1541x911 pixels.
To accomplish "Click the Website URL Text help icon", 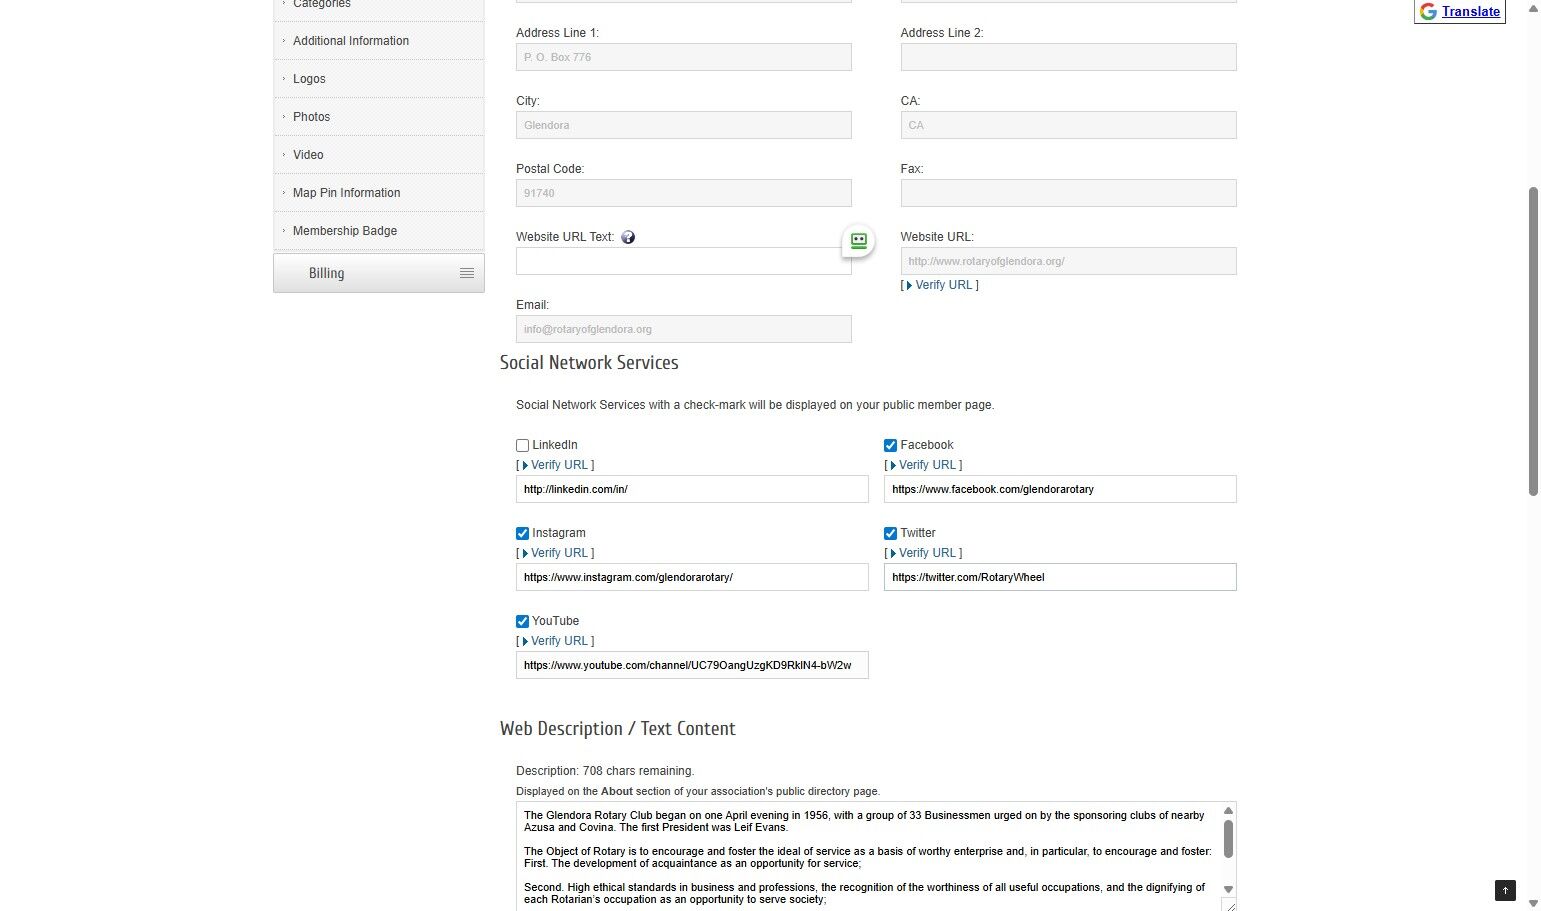I will [628, 237].
